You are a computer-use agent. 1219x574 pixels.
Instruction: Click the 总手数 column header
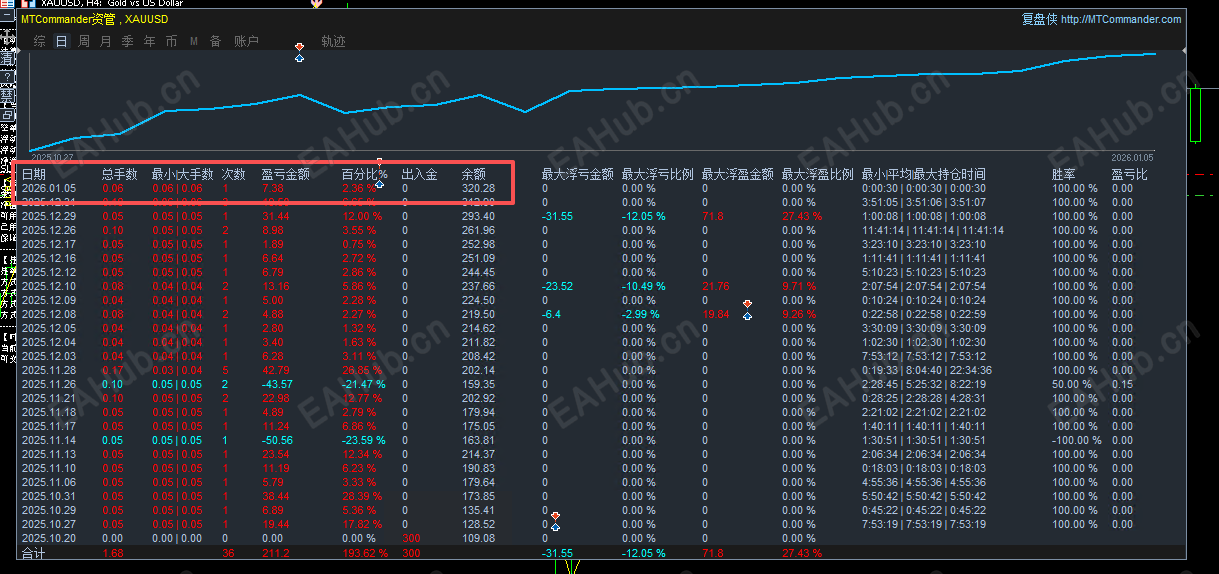(120, 174)
